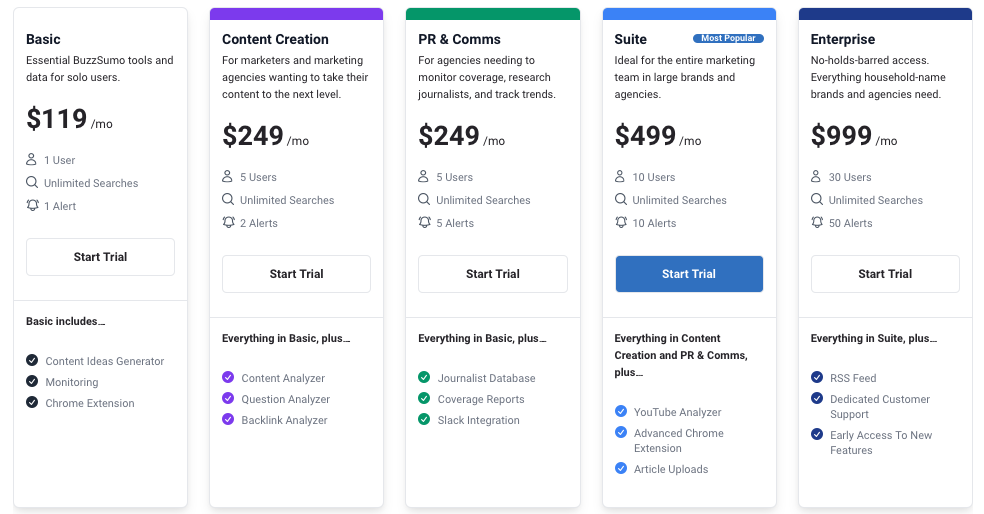Click the alert bell icon in Enterprise plan
984x514 pixels.
(x=817, y=223)
